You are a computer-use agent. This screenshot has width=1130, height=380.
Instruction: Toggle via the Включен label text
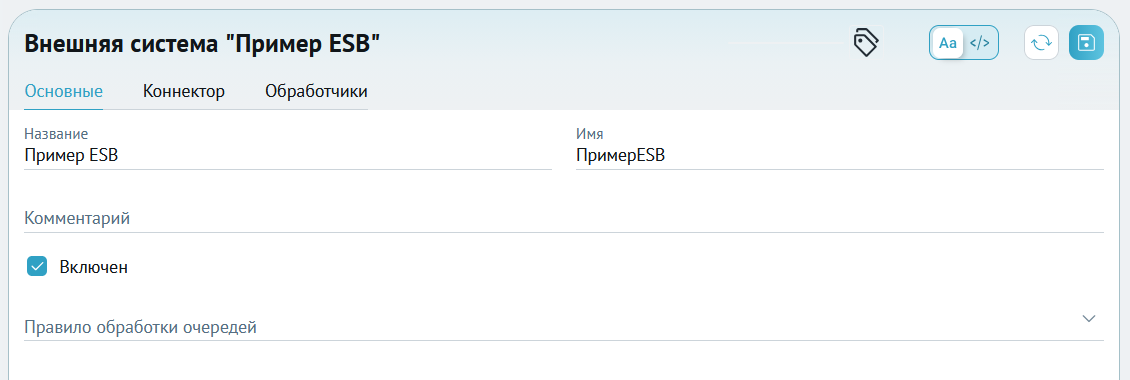pos(94,267)
